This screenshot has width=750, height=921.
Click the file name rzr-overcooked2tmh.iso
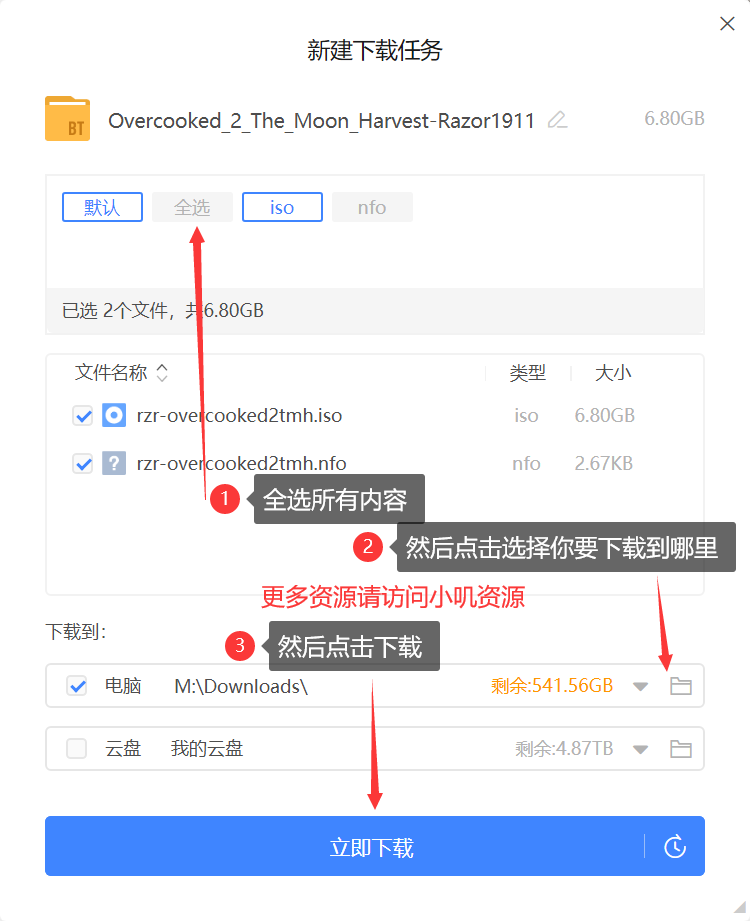[239, 415]
